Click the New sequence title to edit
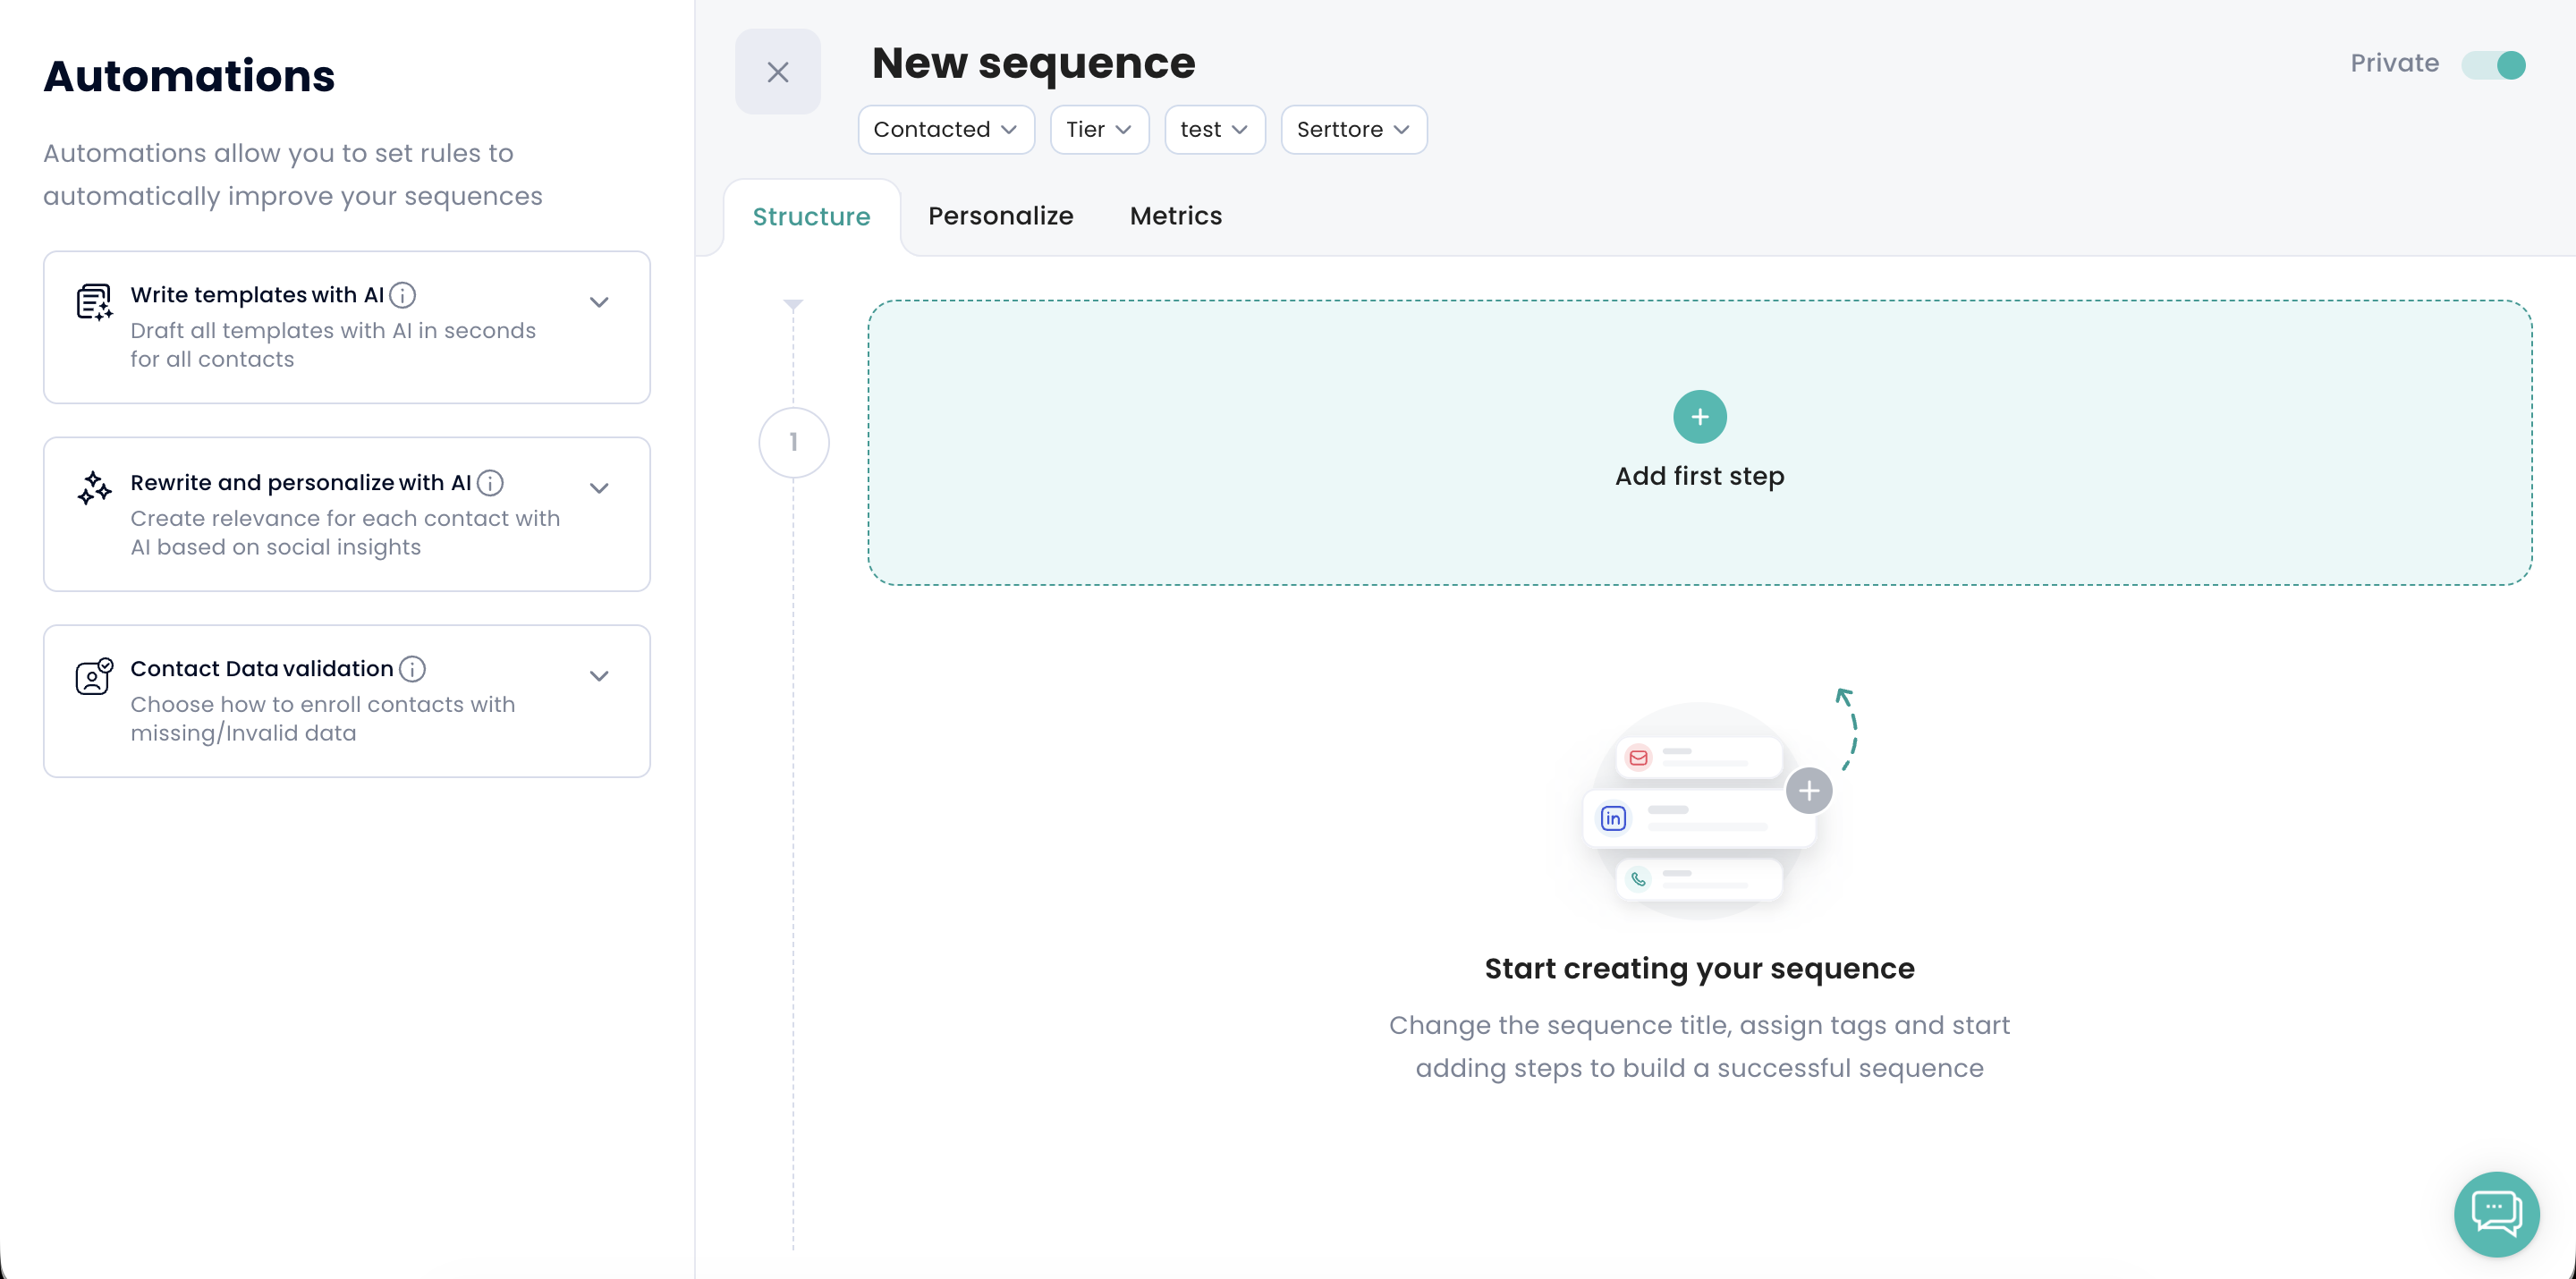This screenshot has width=2576, height=1279. [x=1033, y=63]
